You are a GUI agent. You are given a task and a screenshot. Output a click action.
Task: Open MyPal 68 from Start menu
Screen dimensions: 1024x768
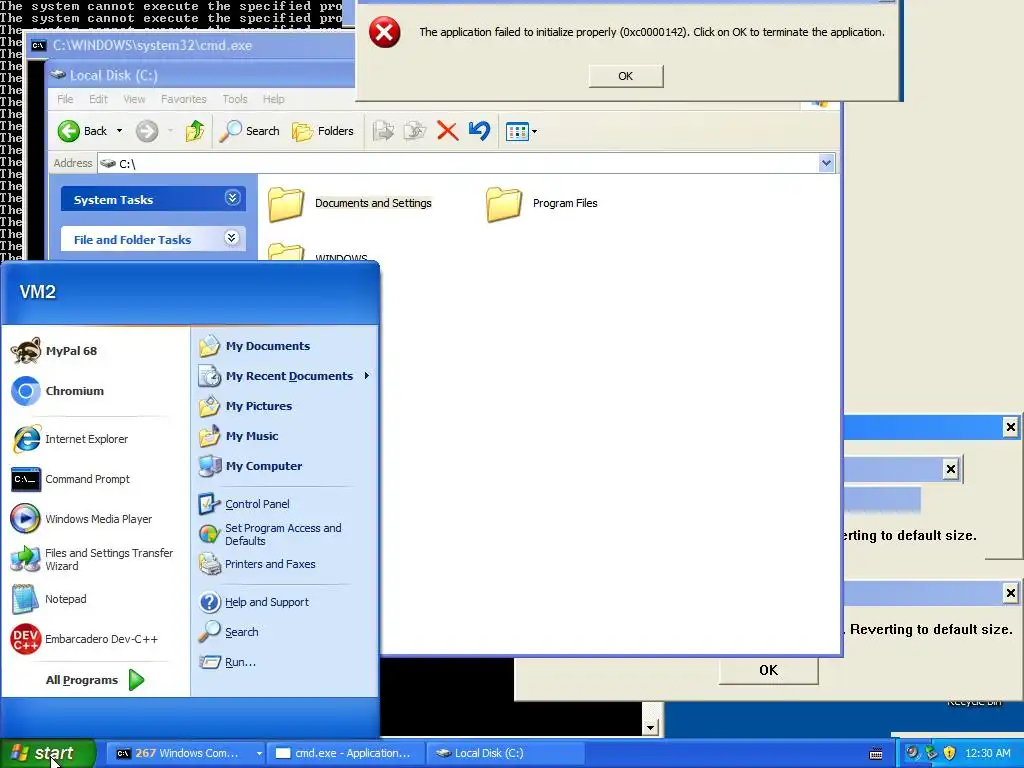click(54, 351)
